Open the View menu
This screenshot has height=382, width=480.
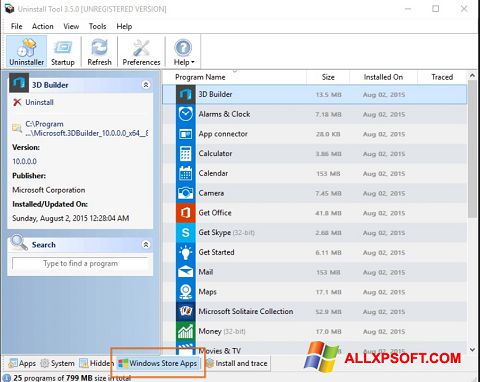(x=71, y=26)
